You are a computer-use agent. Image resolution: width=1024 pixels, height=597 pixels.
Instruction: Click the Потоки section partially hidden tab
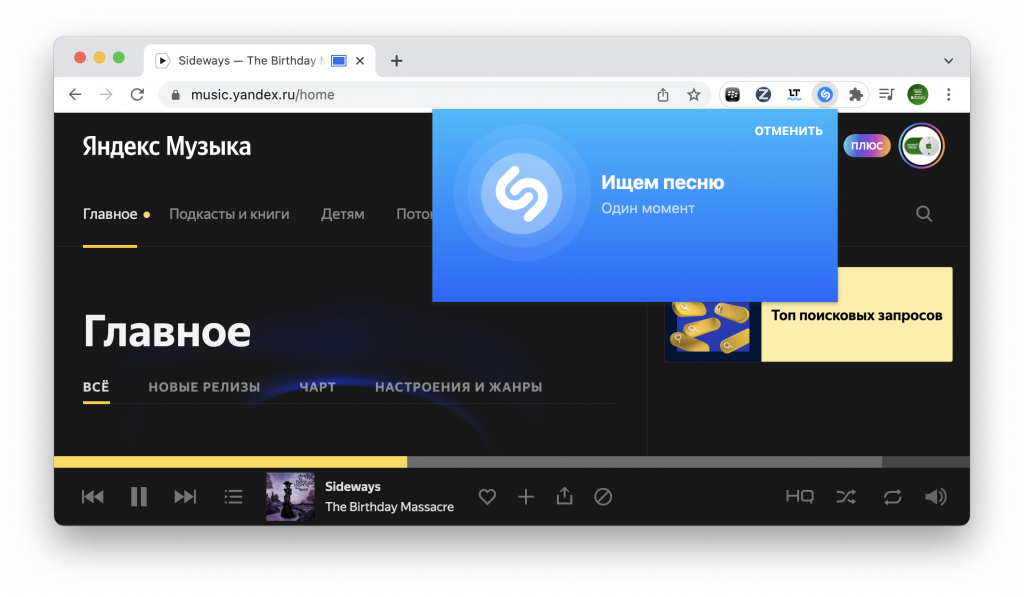[414, 214]
